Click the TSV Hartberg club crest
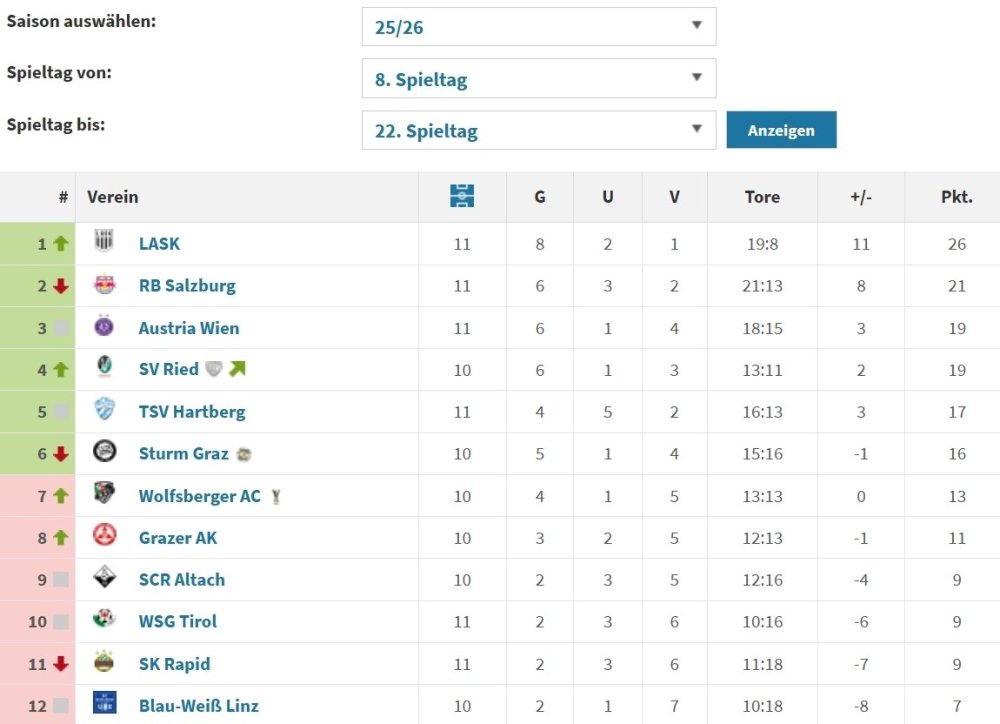 pyautogui.click(x=104, y=410)
